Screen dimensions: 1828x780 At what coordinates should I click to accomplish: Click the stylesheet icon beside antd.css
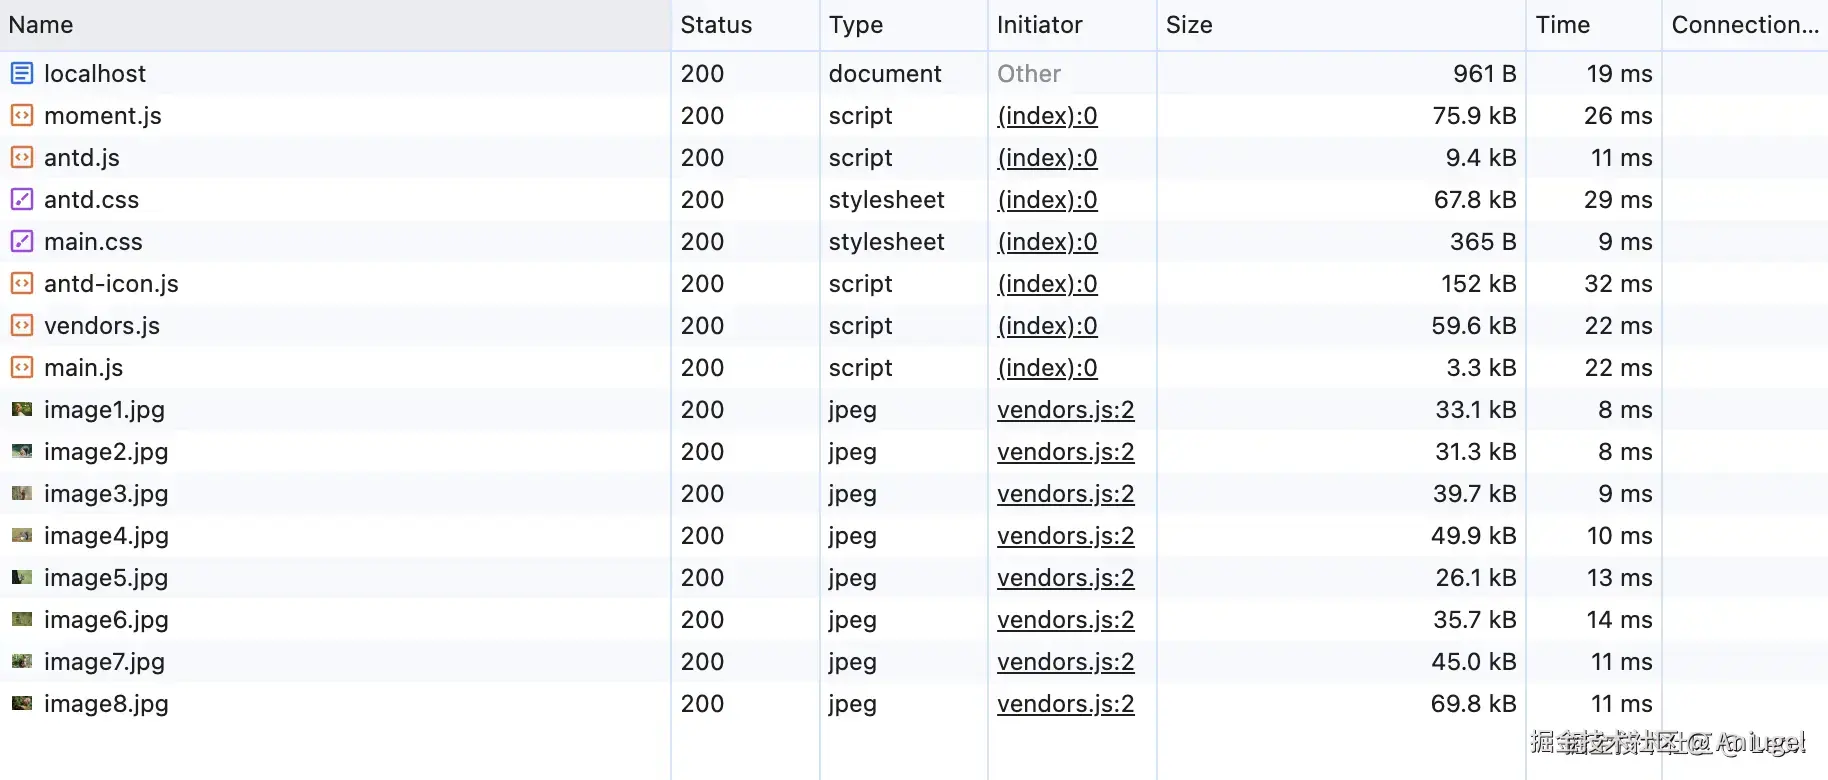tap(22, 199)
